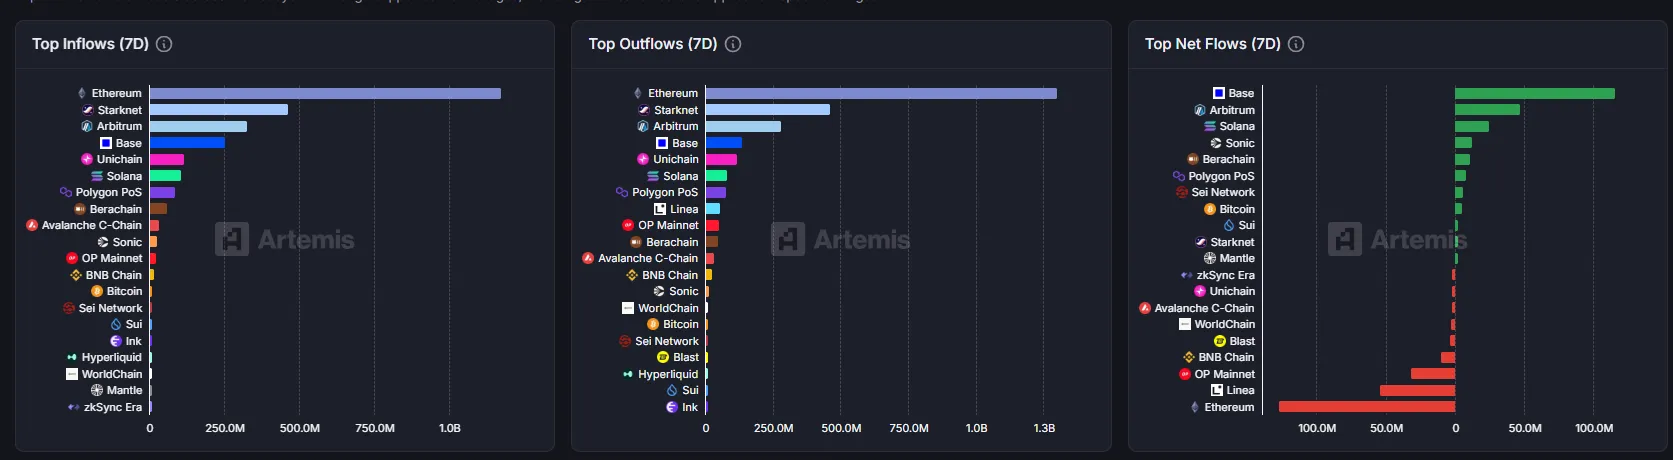This screenshot has width=1673, height=460.
Task: Click the Solana icon in Top Net Flows
Action: [1210, 126]
